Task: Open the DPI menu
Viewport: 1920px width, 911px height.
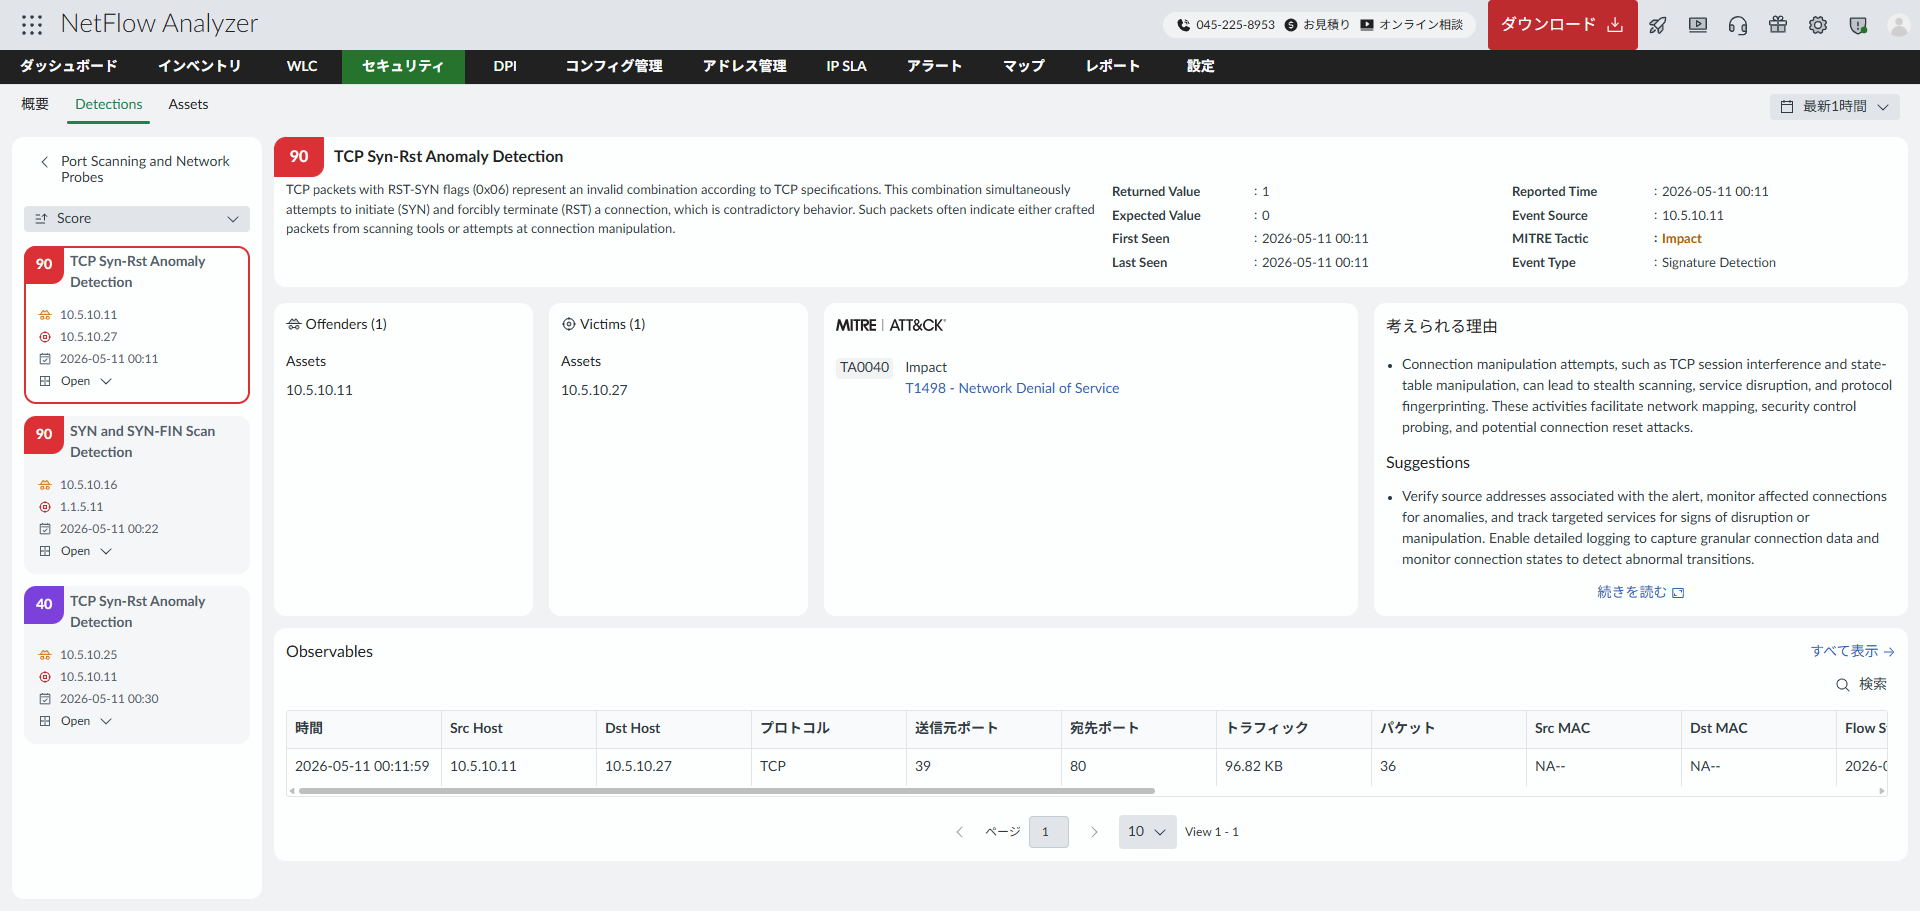Action: pos(505,66)
